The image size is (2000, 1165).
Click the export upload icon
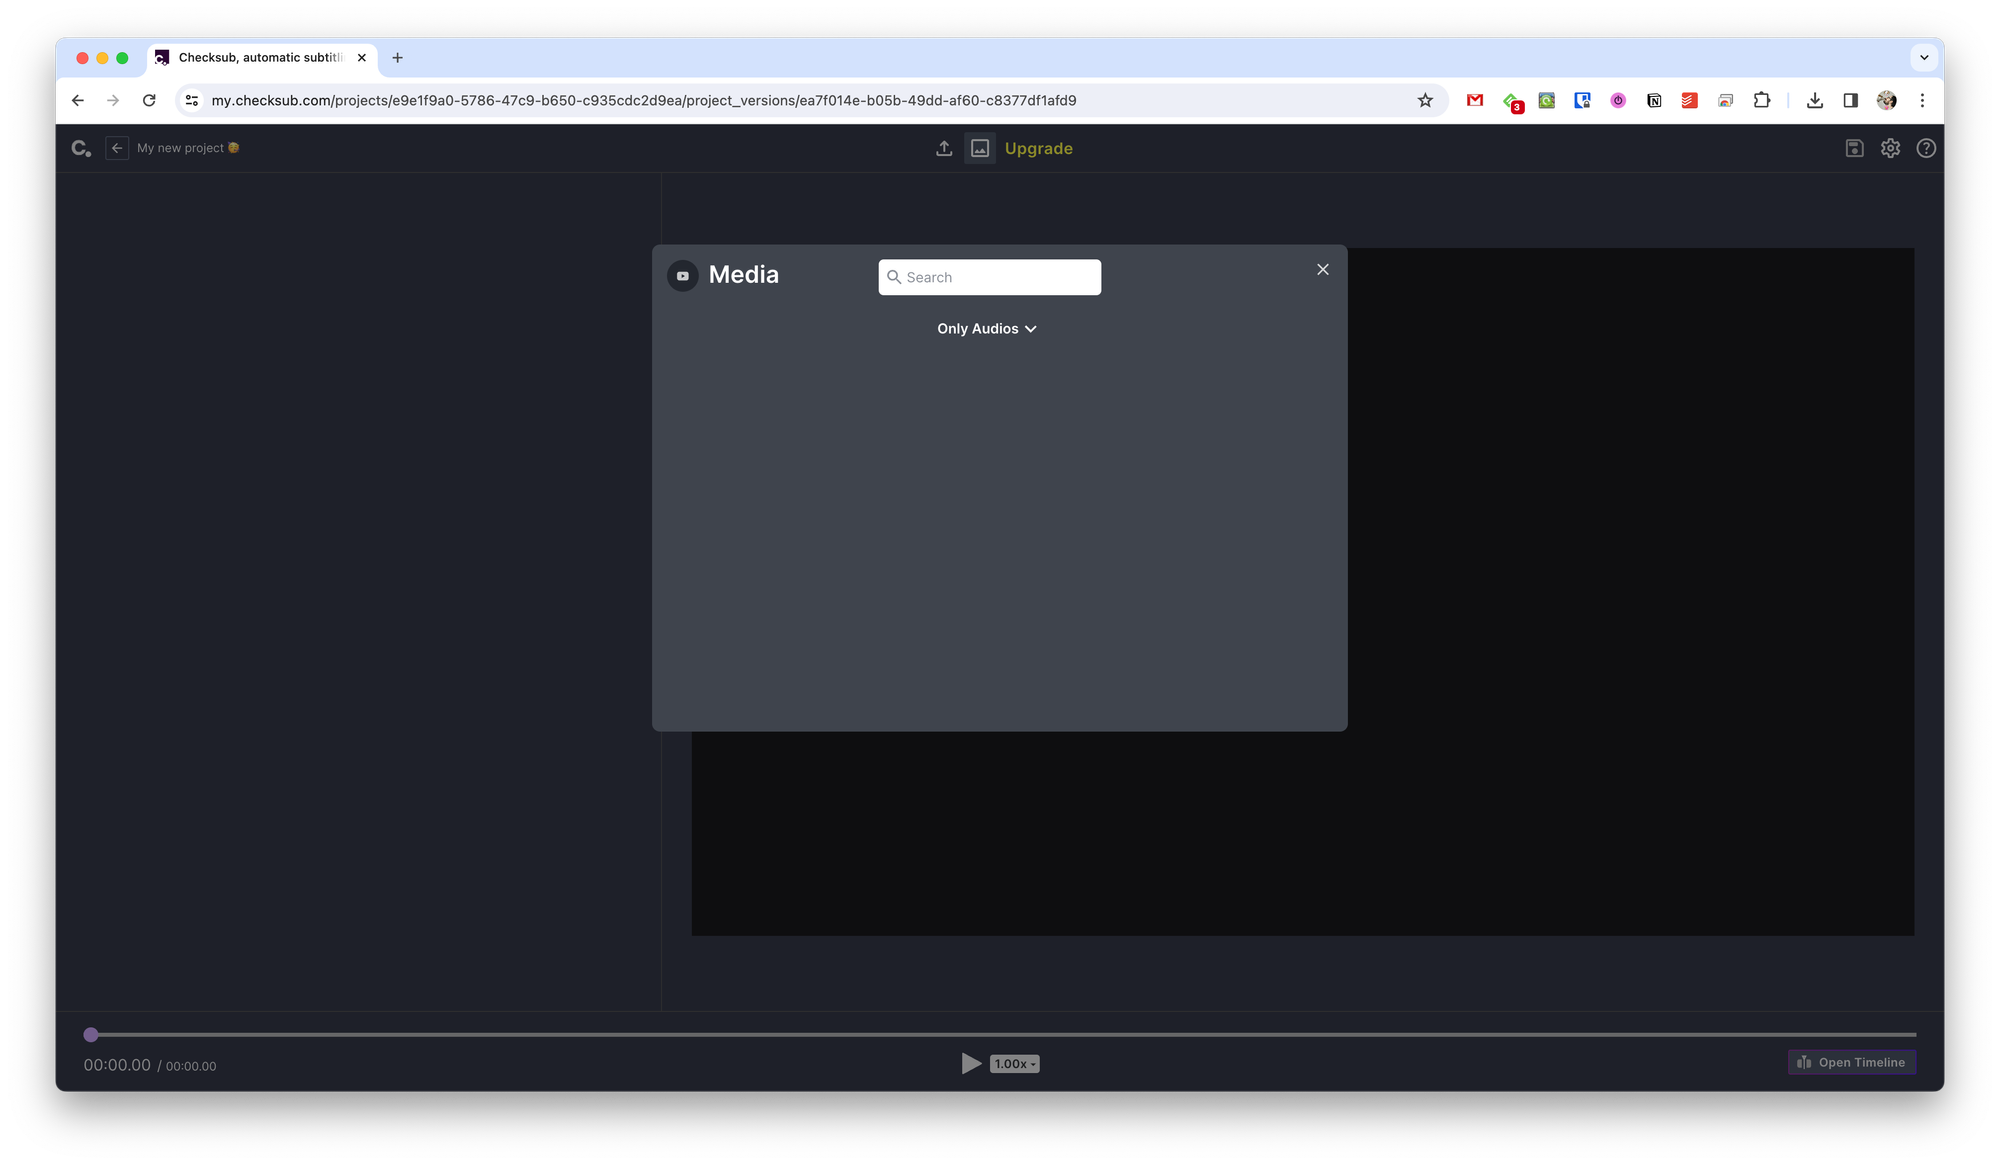pos(944,148)
